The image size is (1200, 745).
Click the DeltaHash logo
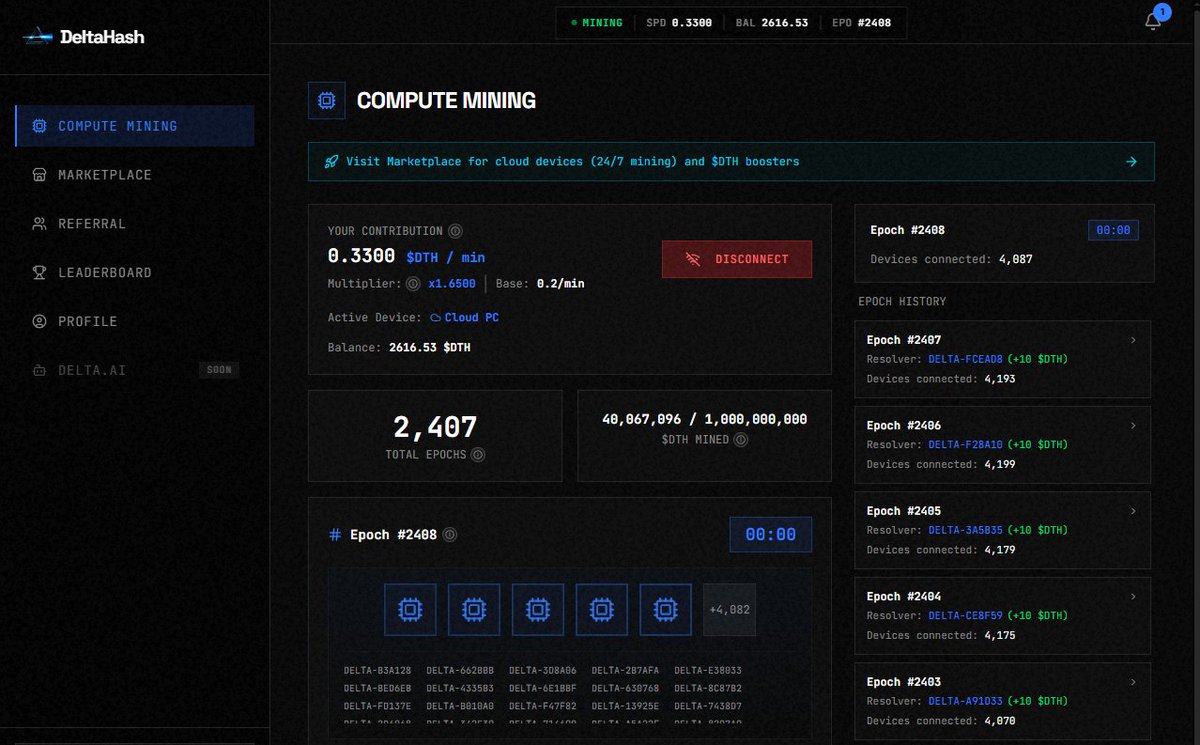pos(84,37)
